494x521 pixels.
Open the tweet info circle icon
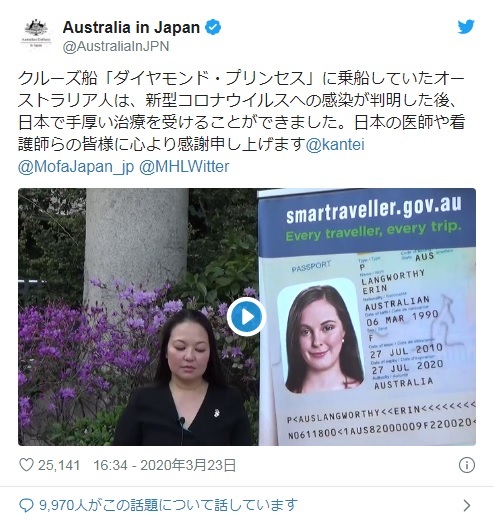point(466,465)
